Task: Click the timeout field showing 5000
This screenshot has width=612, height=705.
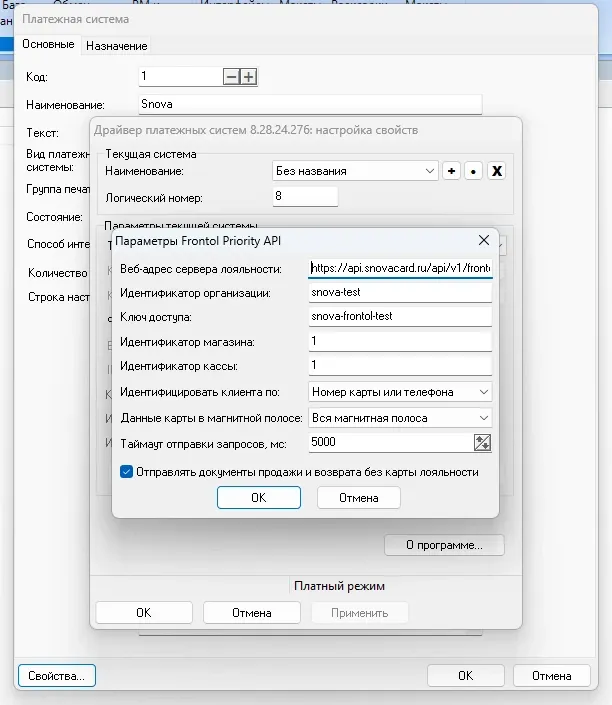Action: (x=391, y=442)
